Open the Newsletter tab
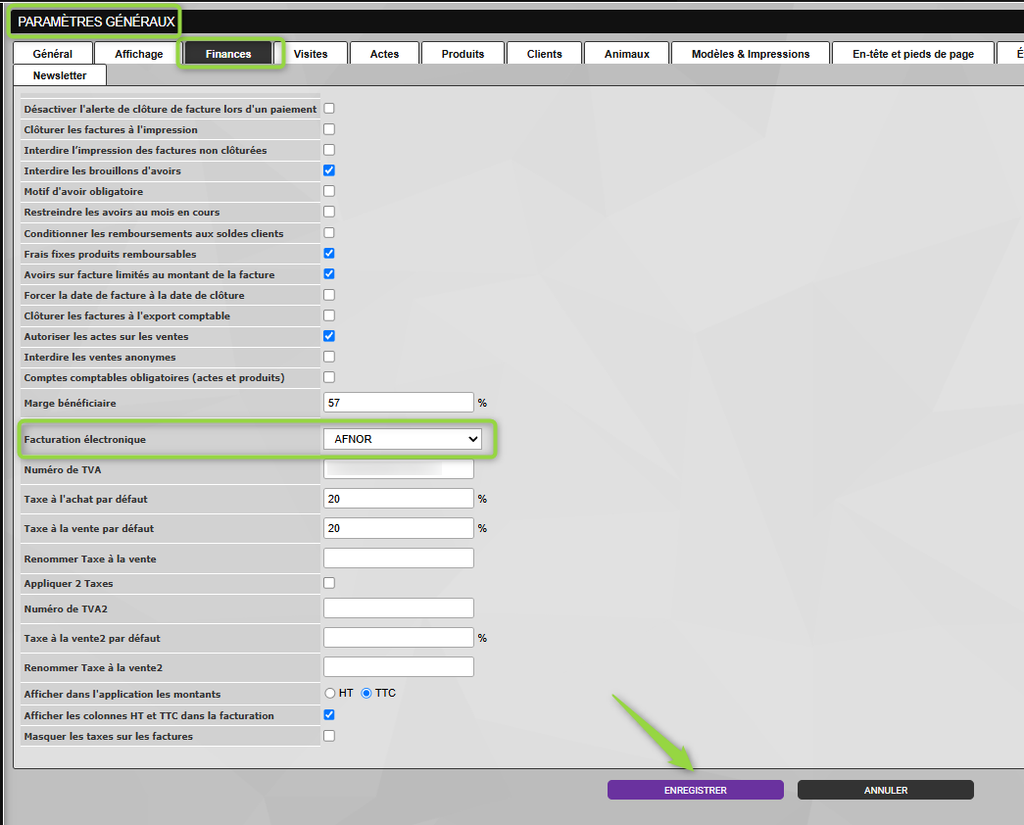The height and width of the screenshot is (825, 1024). tap(60, 75)
